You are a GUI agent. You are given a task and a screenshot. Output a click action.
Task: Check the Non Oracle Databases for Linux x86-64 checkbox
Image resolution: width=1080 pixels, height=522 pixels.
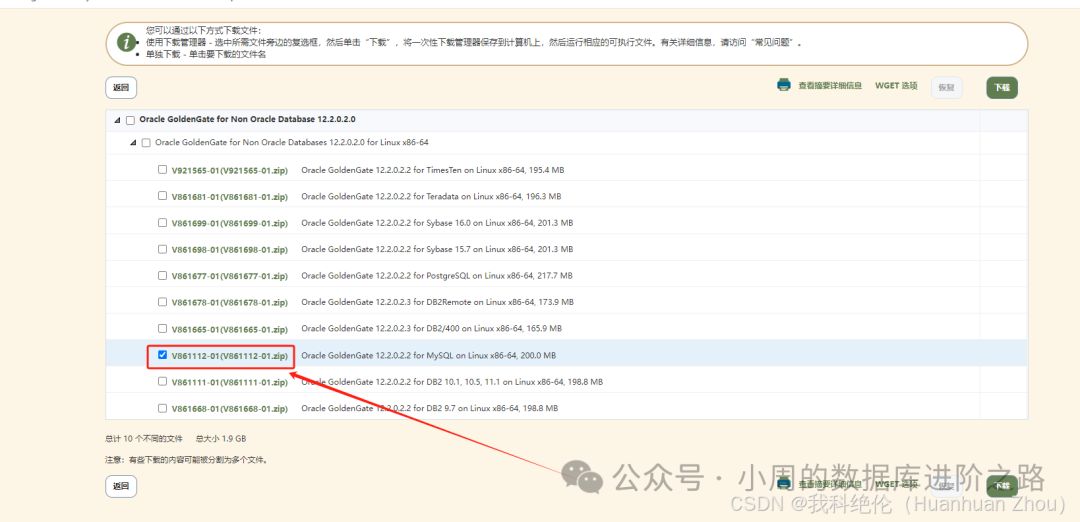(146, 143)
